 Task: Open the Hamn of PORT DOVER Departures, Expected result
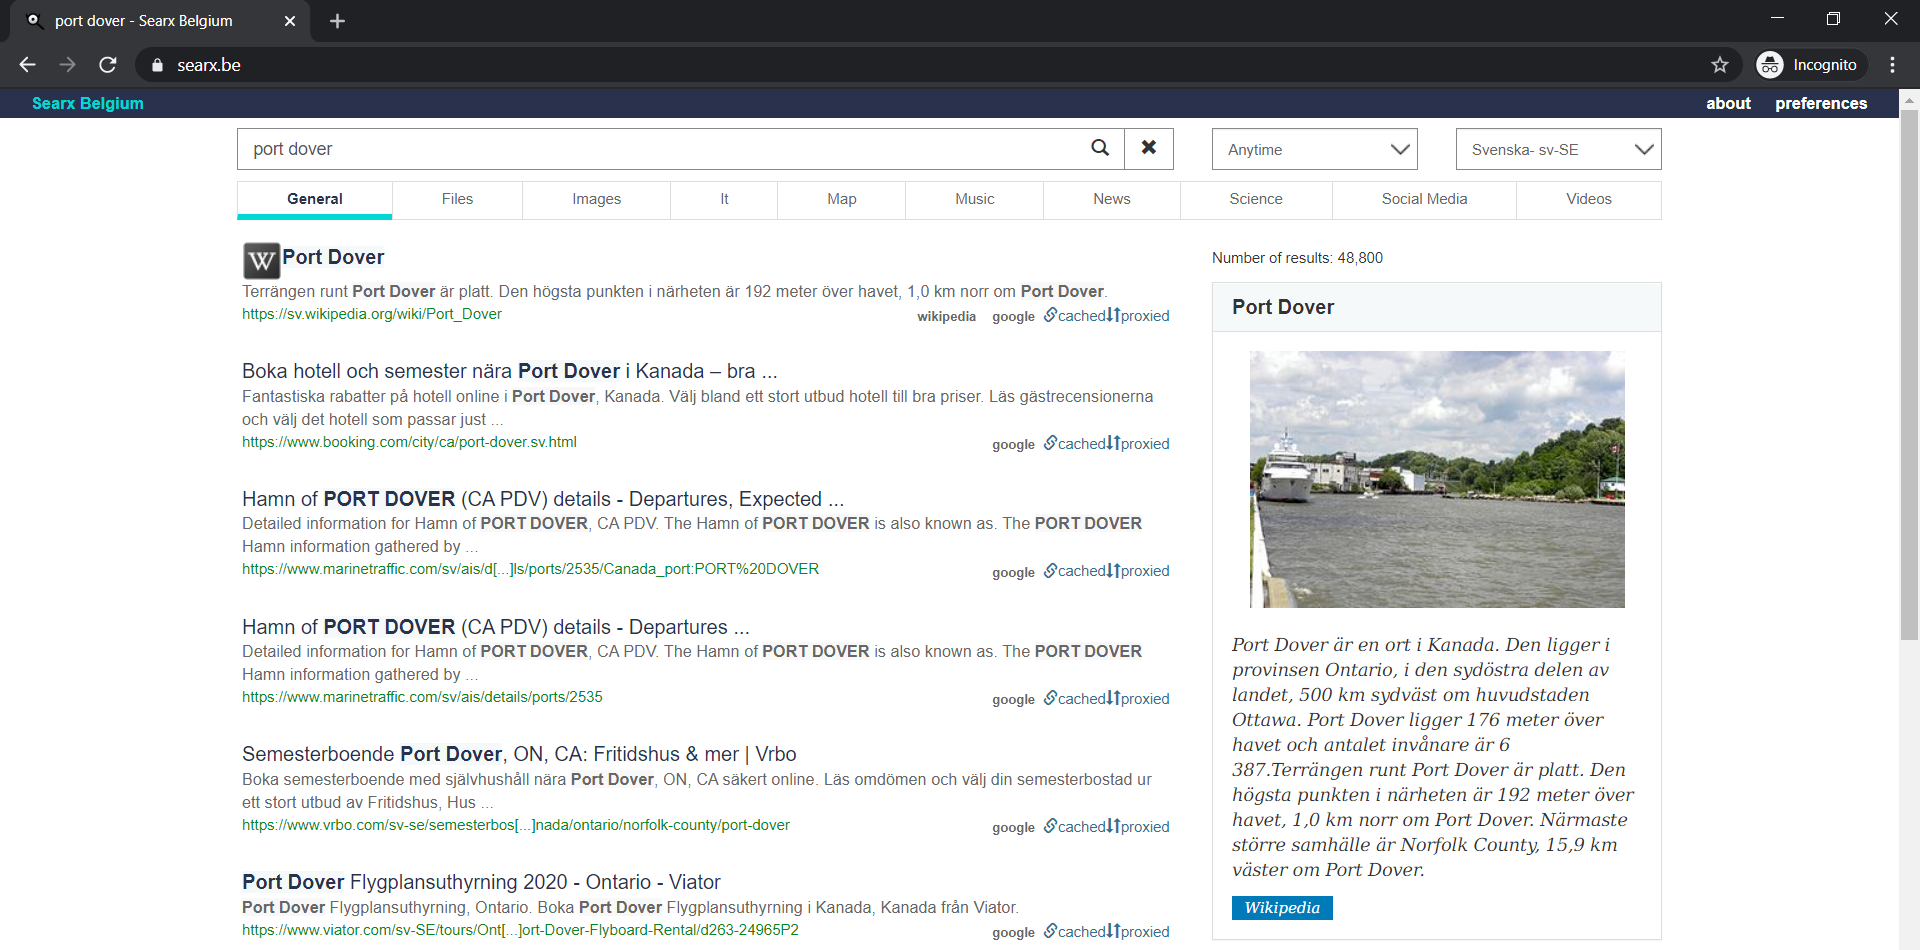tap(543, 499)
